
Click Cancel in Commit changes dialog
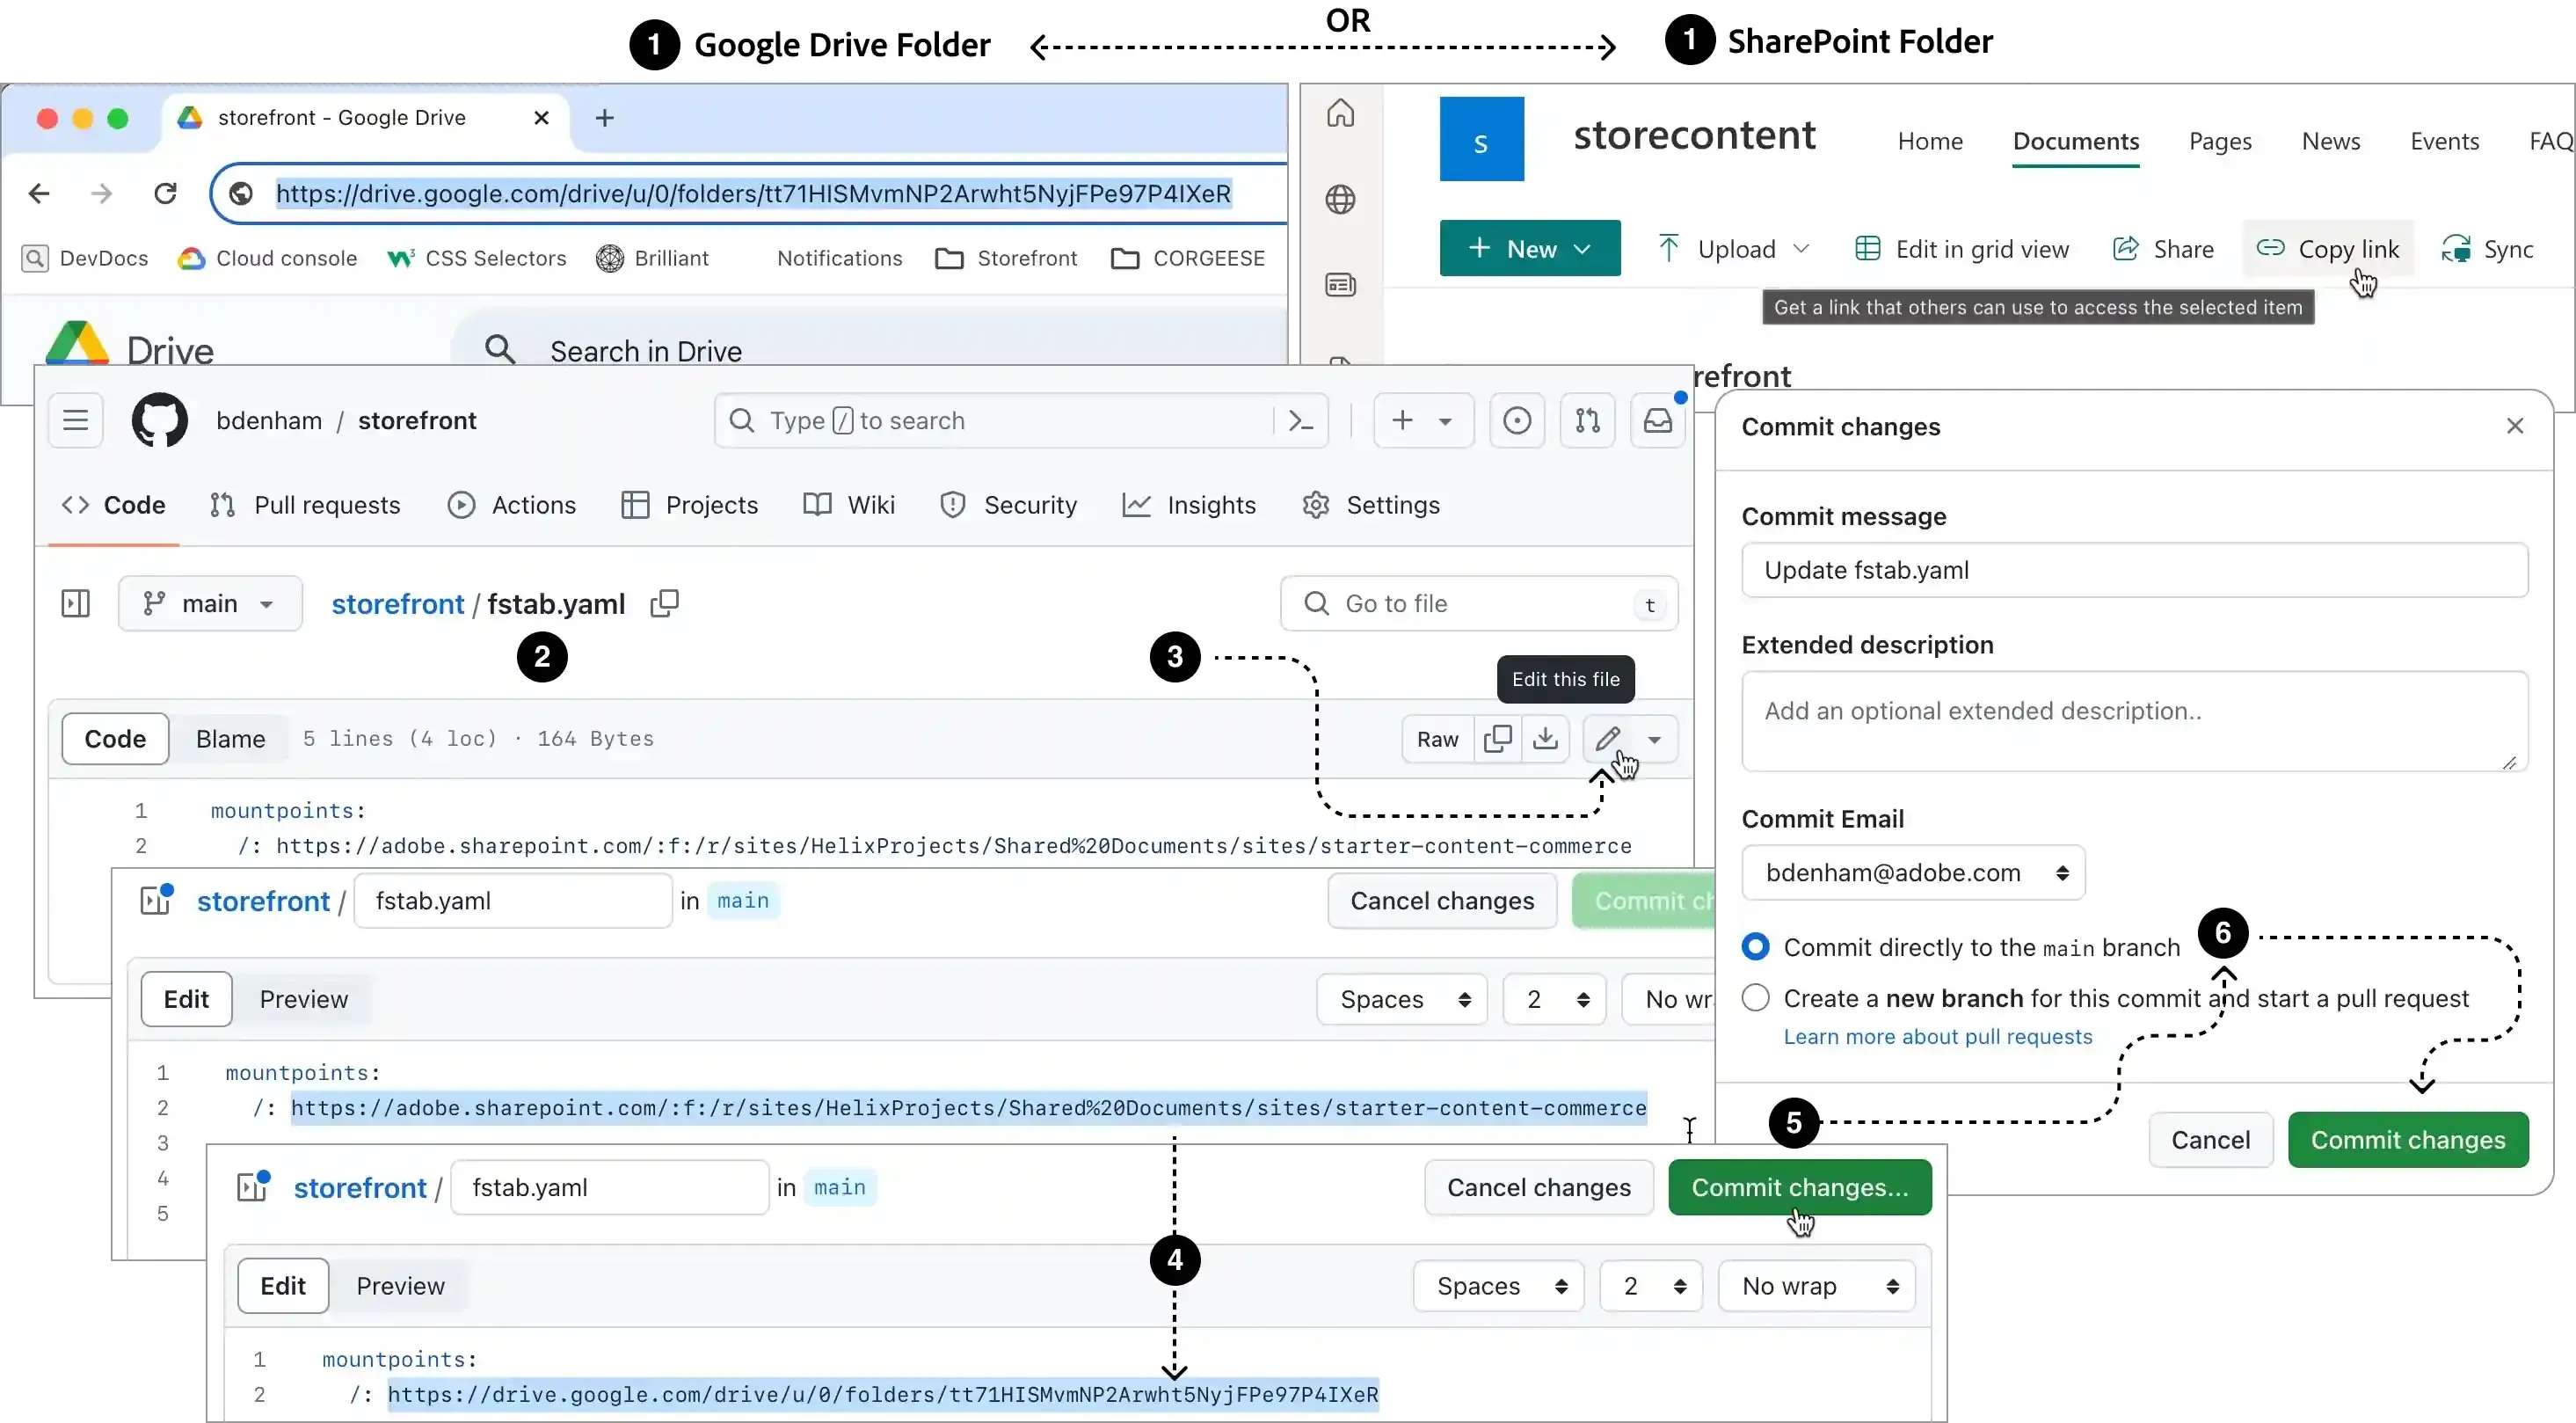pos(2210,1139)
